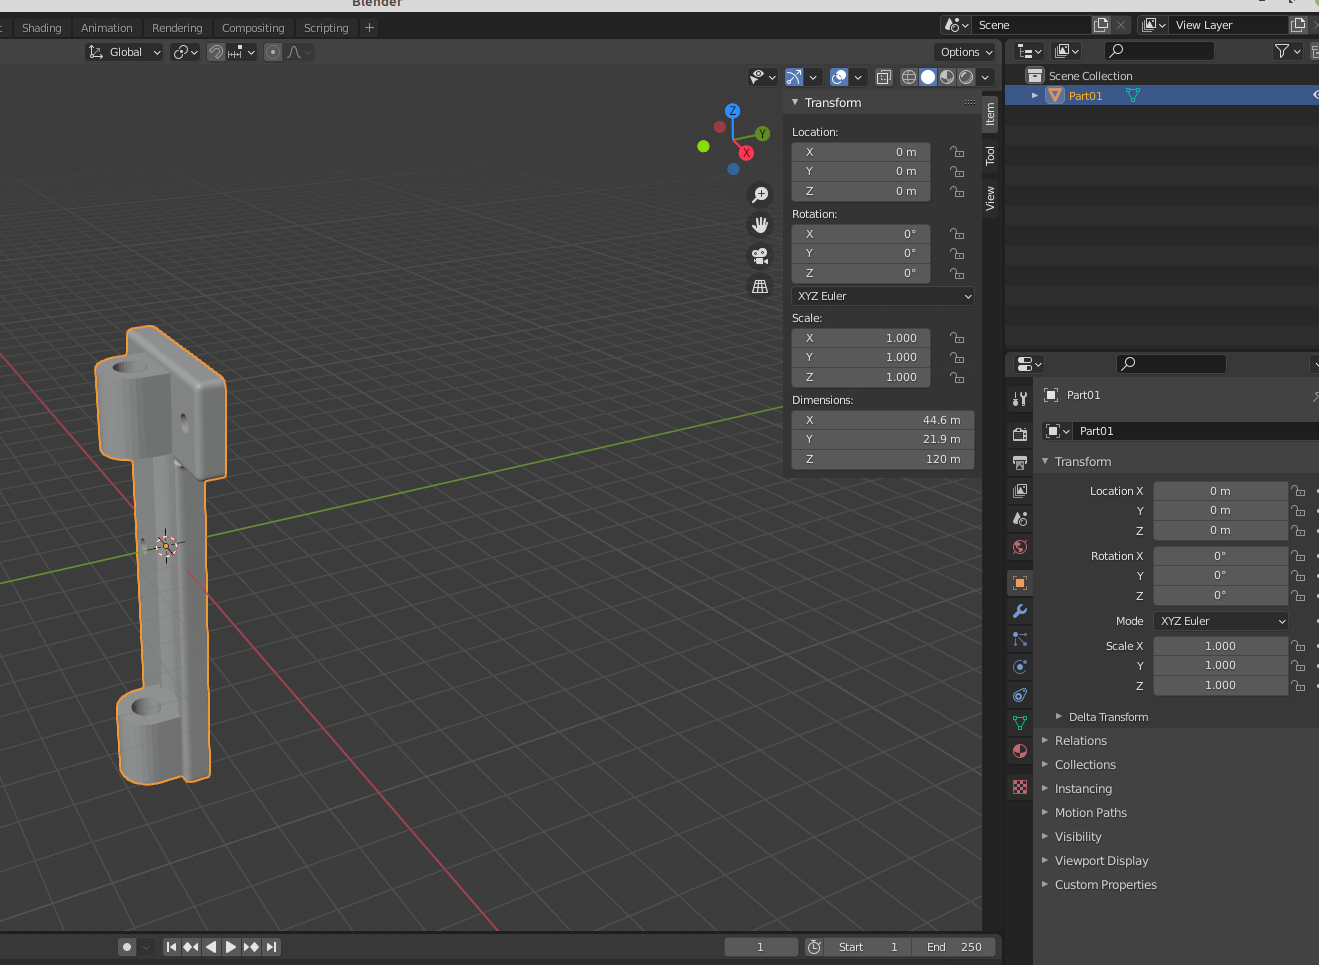The image size is (1319, 965).
Task: Switch to the Shading workspace tab
Action: click(x=42, y=28)
